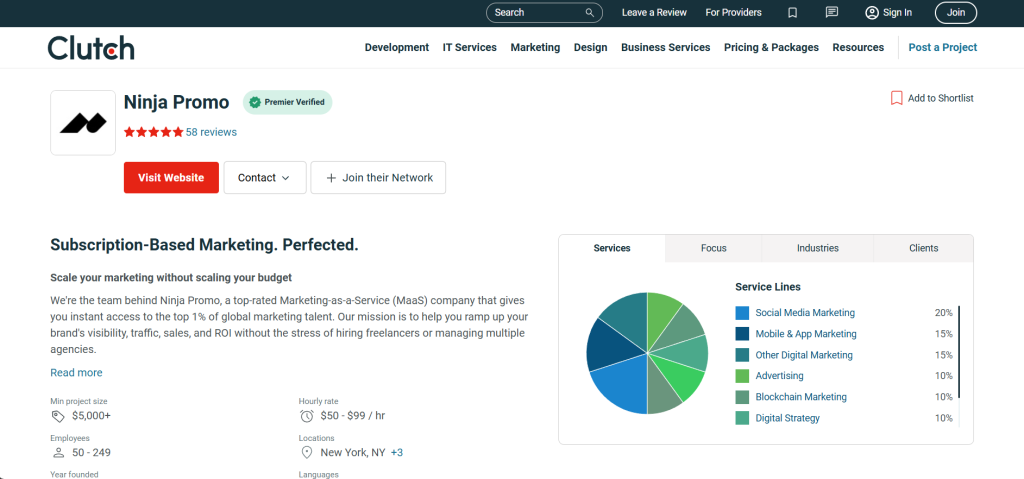Open Social Media Marketing service line
This screenshot has height=479, width=1024.
coord(805,313)
